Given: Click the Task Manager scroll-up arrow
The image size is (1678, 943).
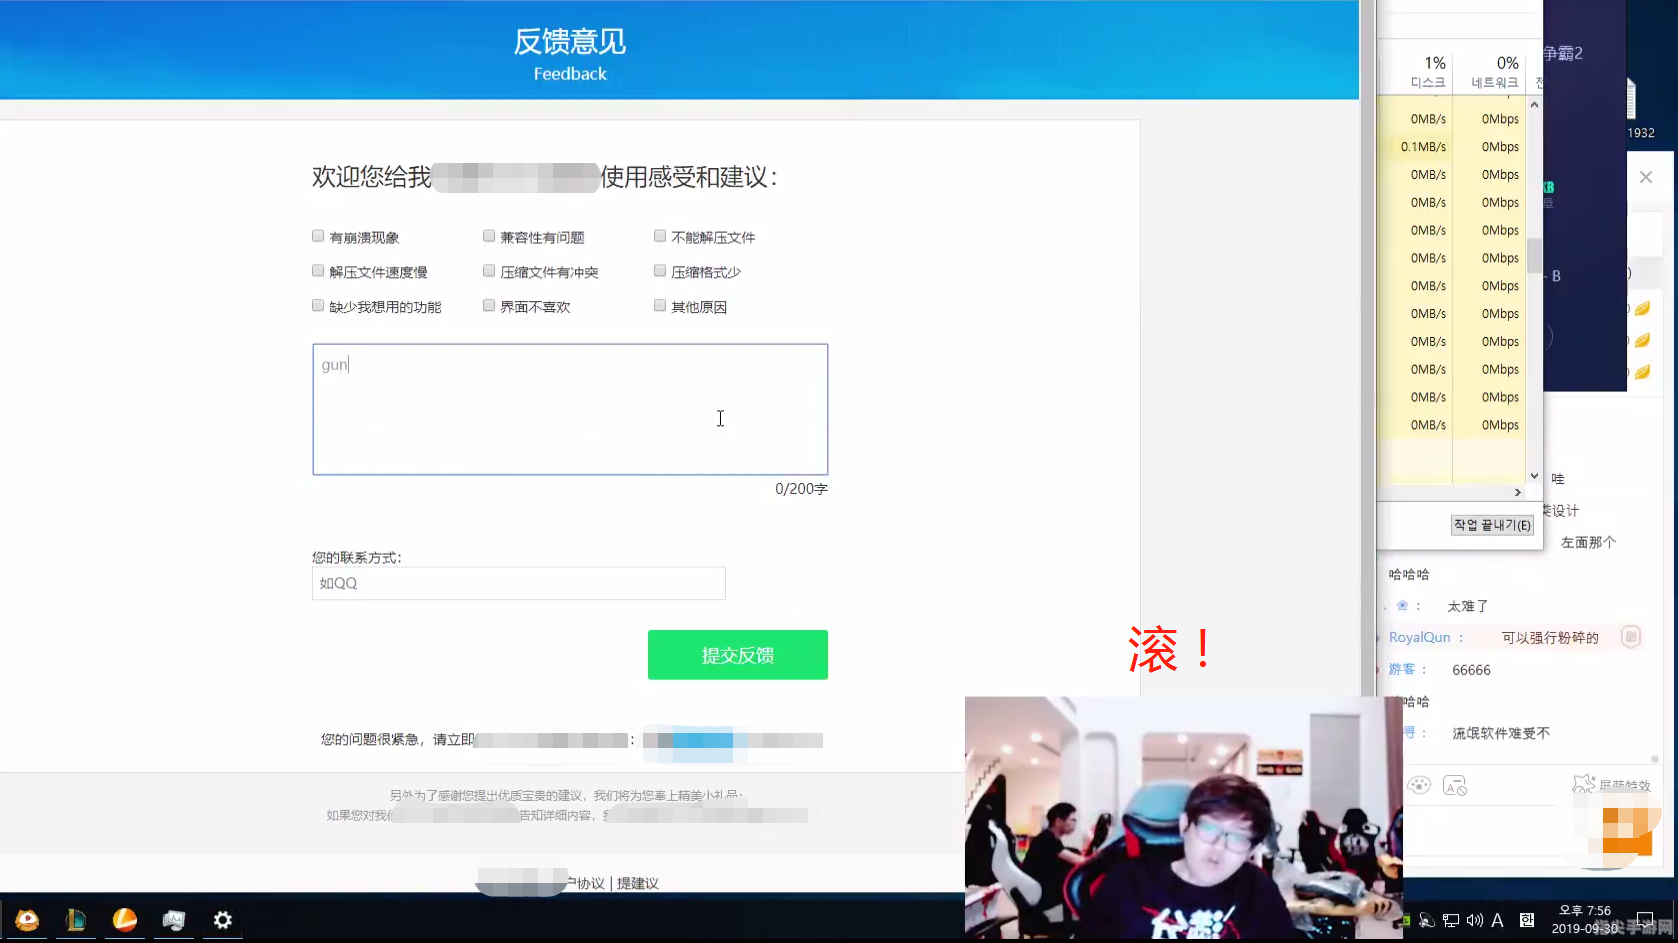Looking at the screenshot, I should tap(1534, 105).
